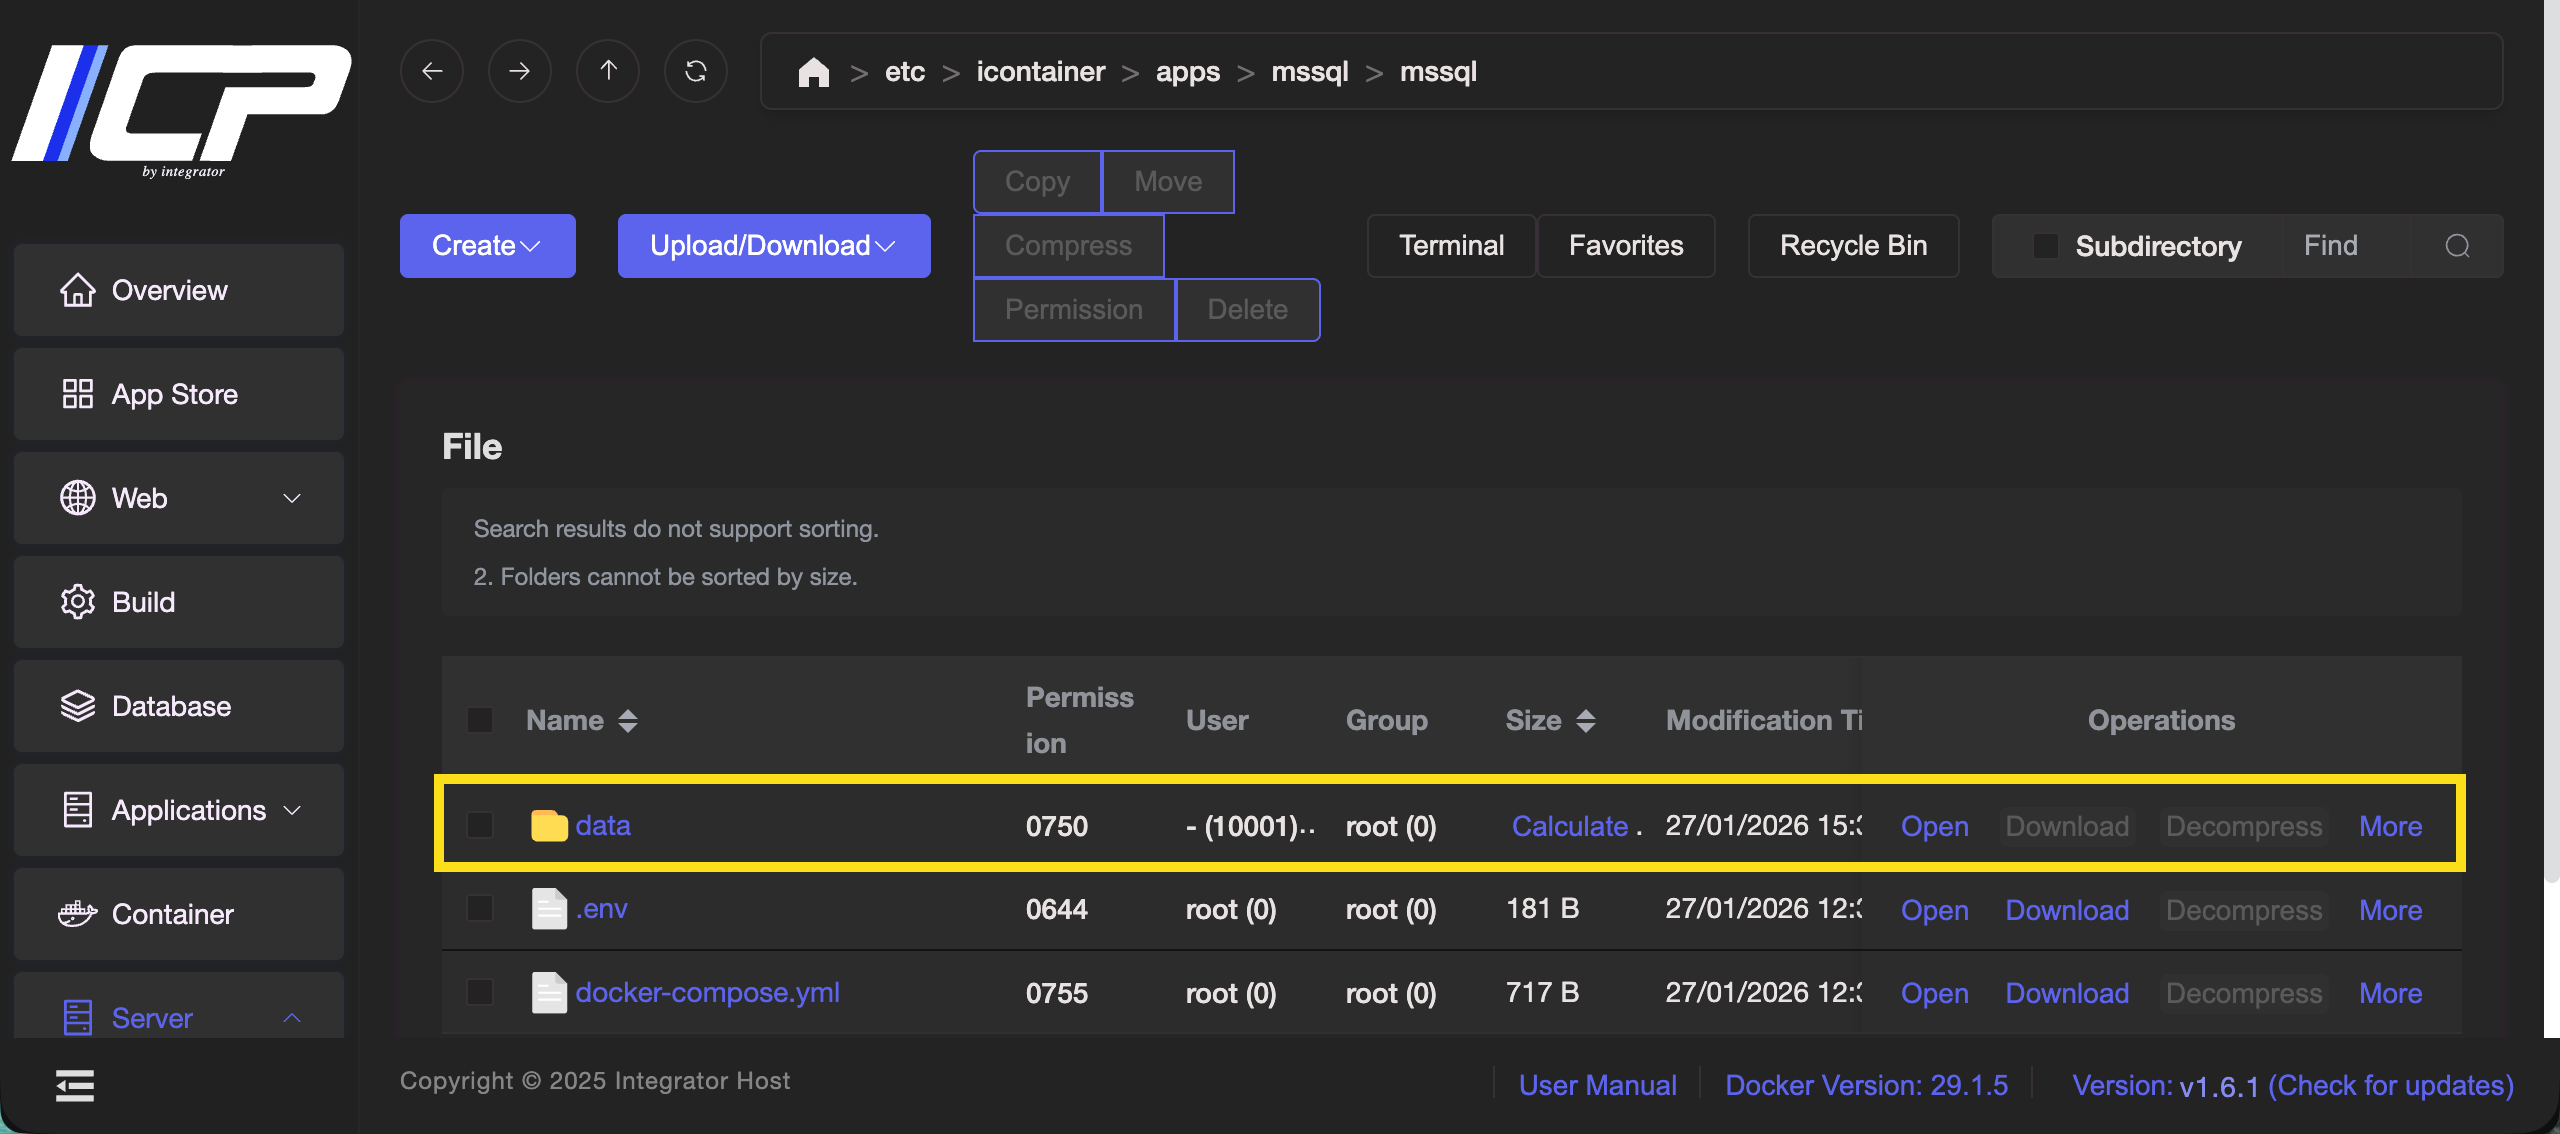The image size is (2560, 1134).
Task: Open the Build section
Action: tap(179, 602)
